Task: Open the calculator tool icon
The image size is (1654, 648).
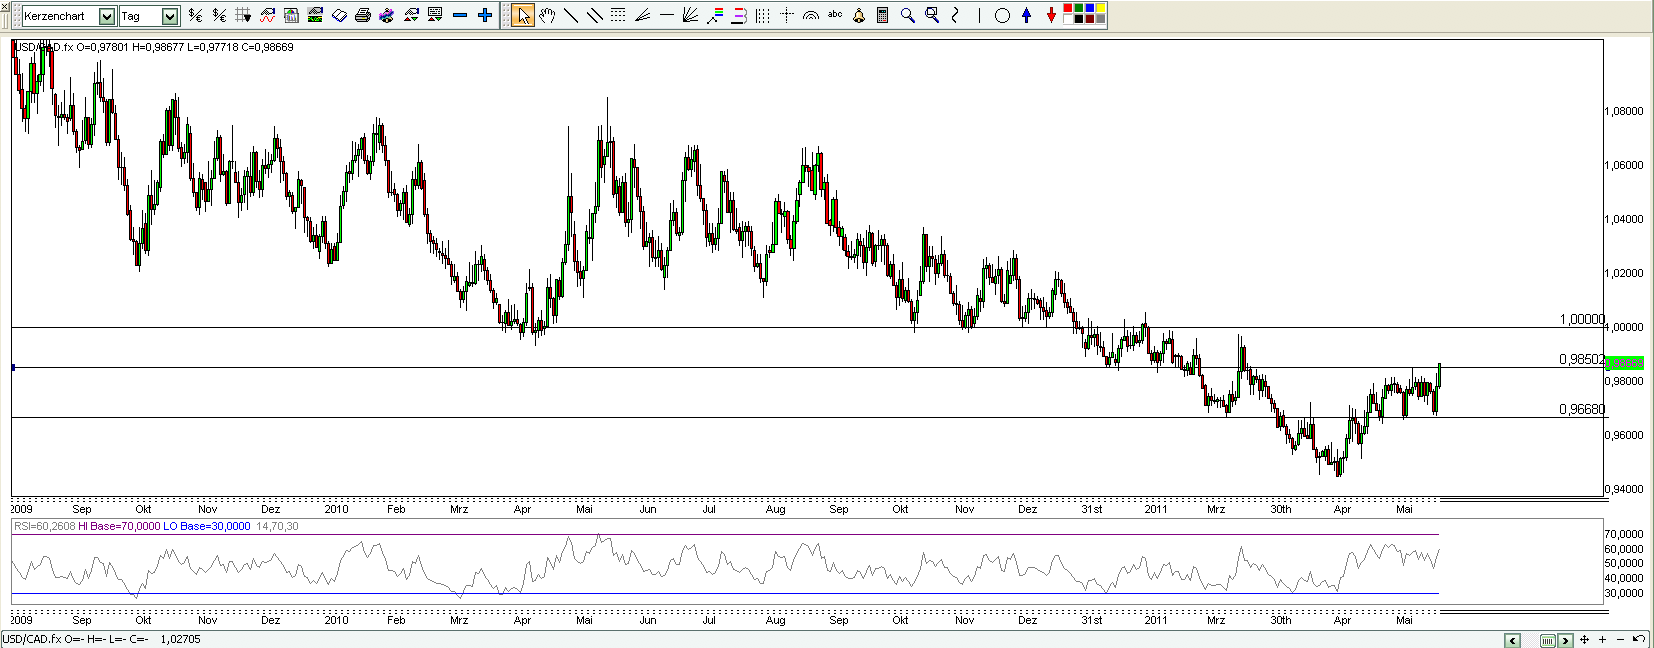Action: 882,15
